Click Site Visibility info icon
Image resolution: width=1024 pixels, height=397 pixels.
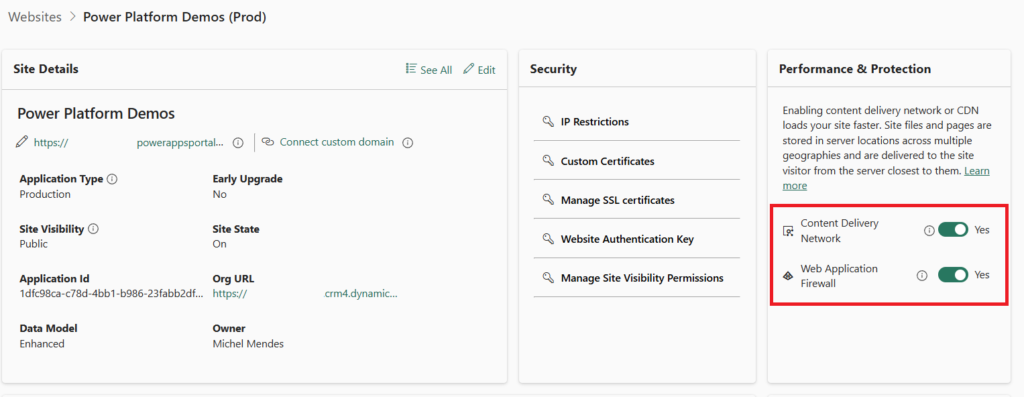click(93, 229)
